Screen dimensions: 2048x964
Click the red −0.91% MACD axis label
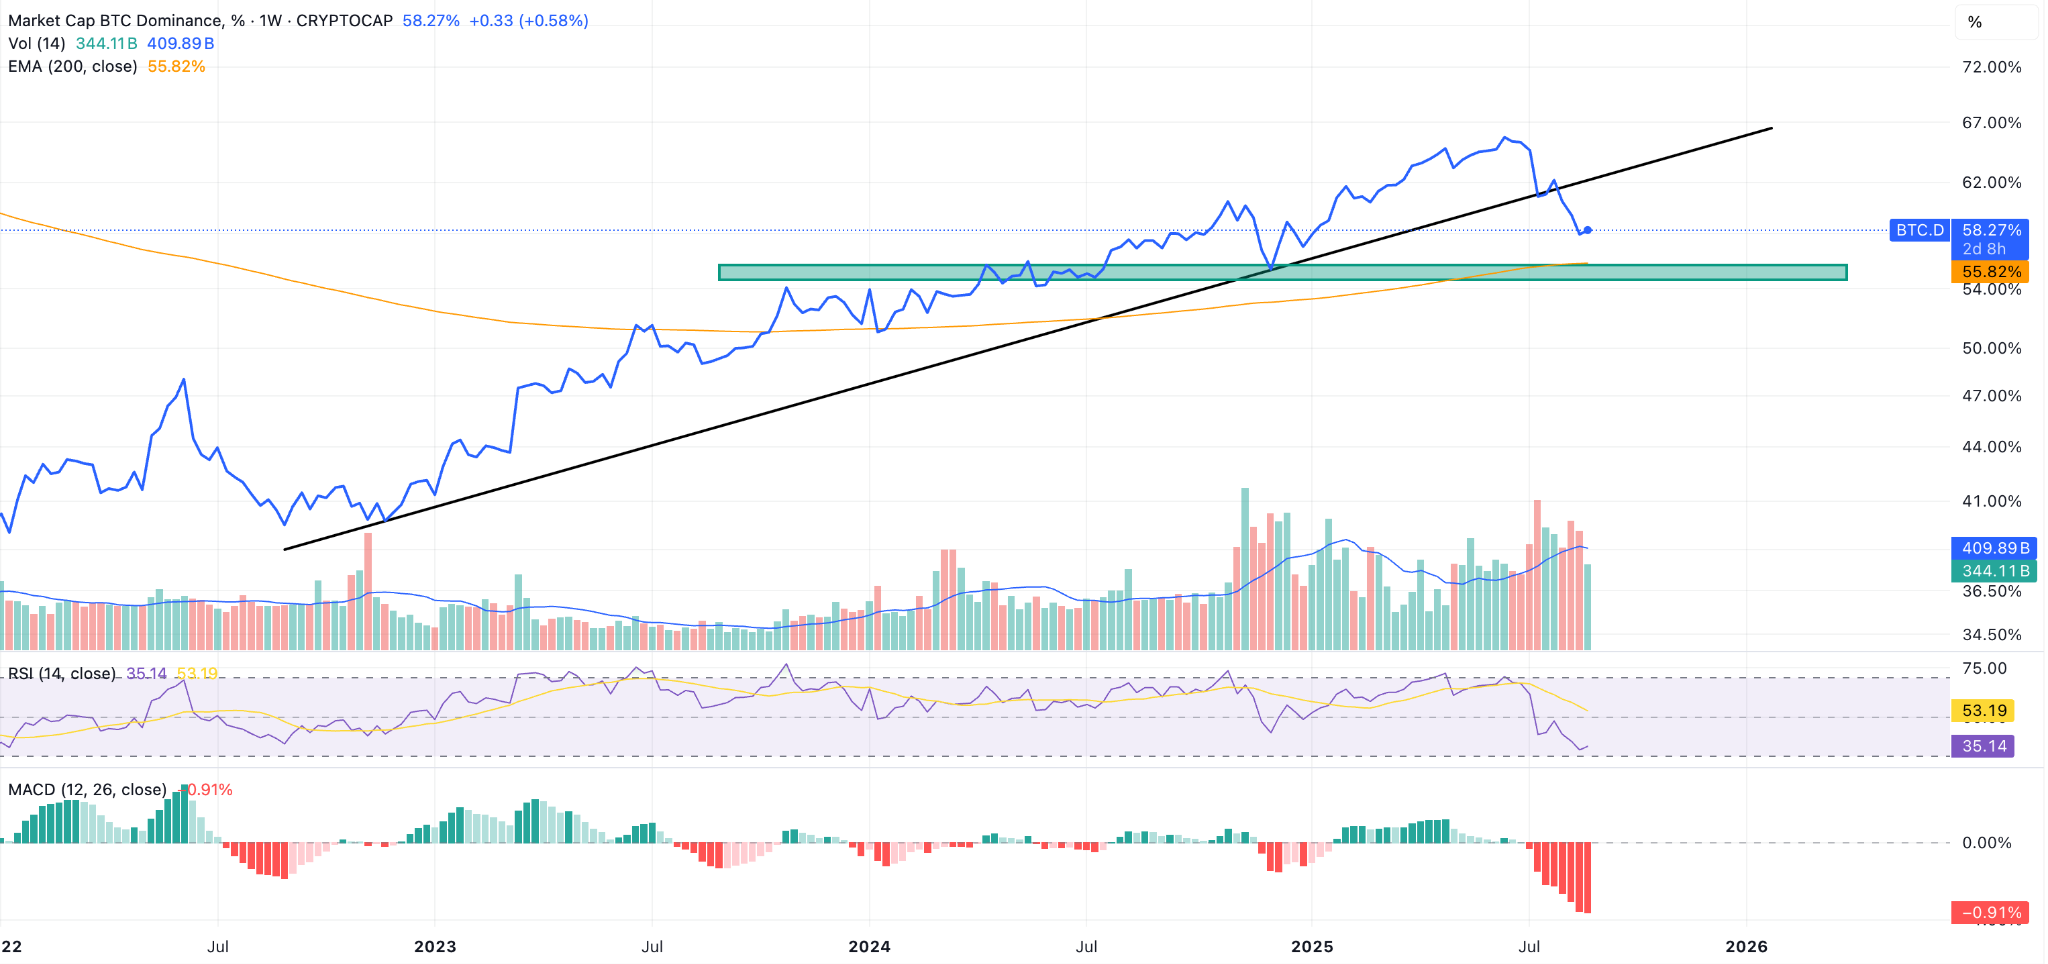tap(1991, 912)
